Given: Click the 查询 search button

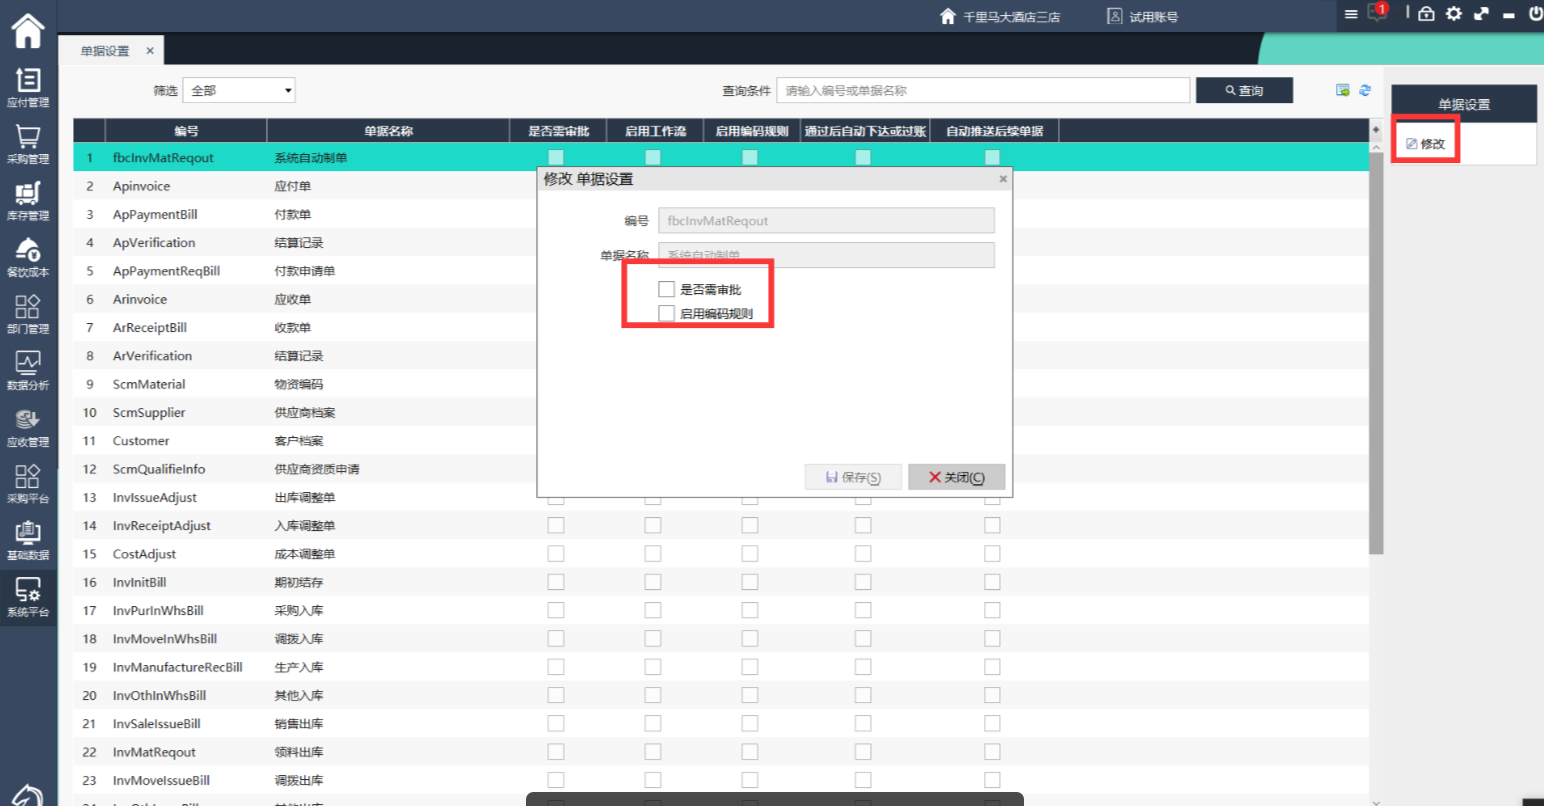Looking at the screenshot, I should point(1244,91).
